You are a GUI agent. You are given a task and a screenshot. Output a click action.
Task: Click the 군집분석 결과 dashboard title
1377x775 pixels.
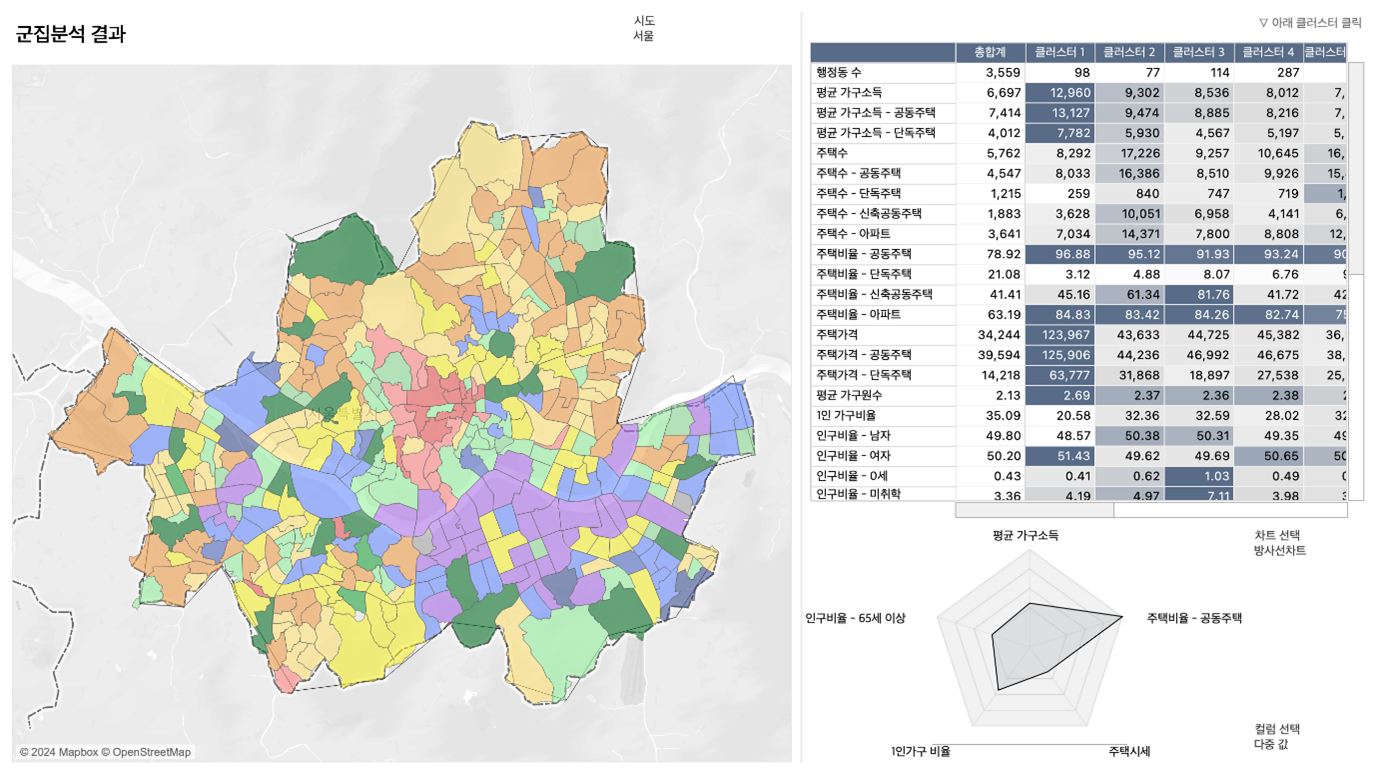tap(71, 34)
